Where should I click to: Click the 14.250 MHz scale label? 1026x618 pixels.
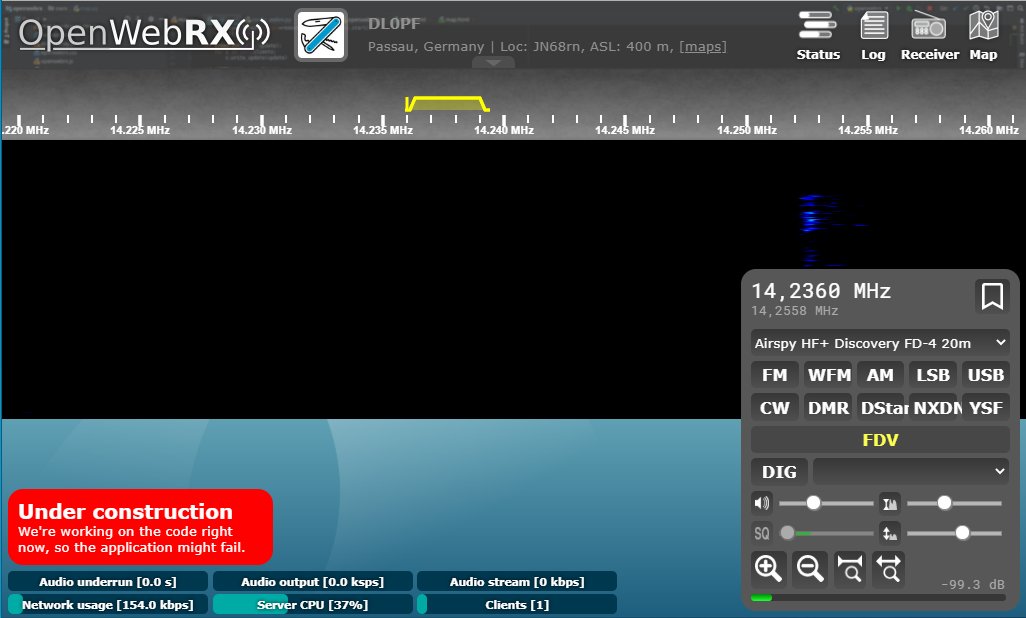point(747,130)
